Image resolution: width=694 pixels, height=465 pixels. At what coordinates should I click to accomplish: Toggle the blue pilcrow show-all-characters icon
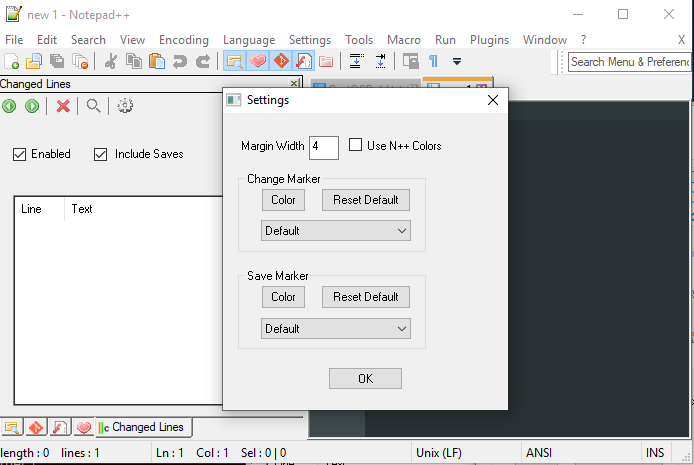coord(433,61)
